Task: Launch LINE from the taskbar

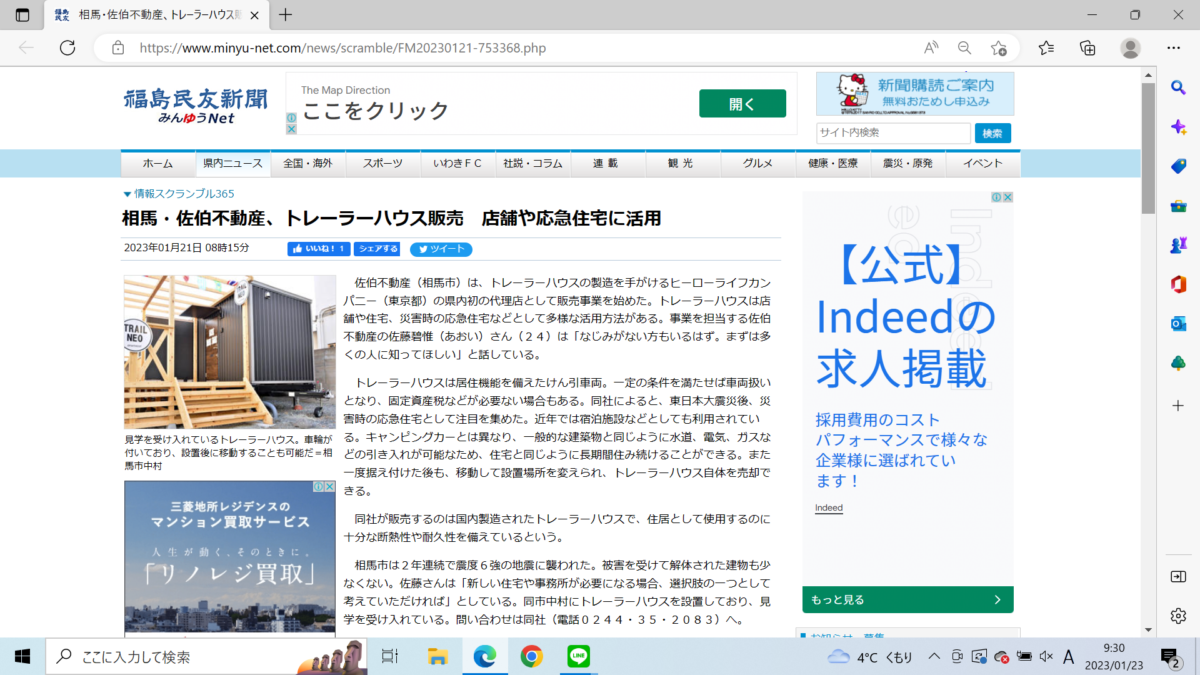Action: [x=578, y=656]
